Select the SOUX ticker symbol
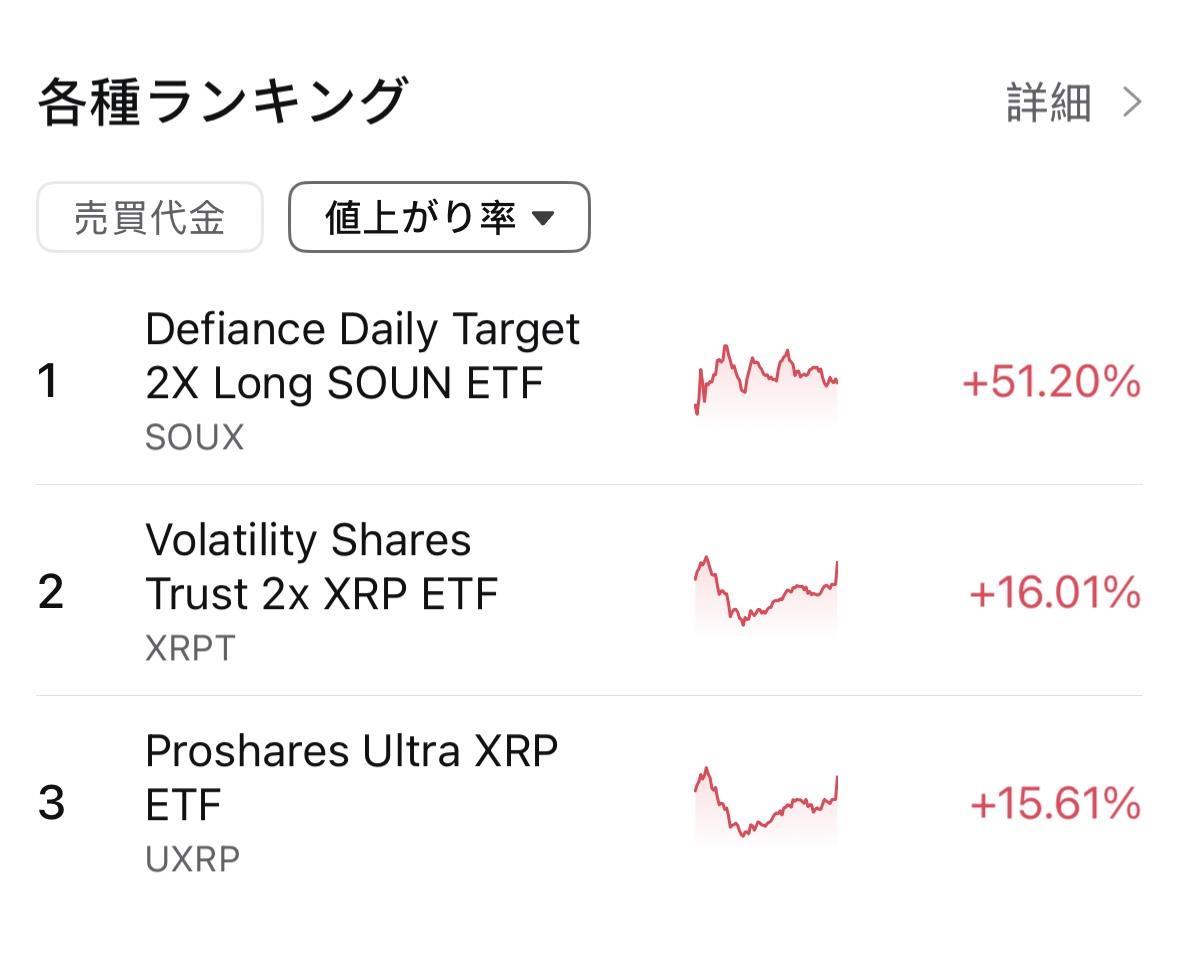The image size is (1179, 980). 195,437
